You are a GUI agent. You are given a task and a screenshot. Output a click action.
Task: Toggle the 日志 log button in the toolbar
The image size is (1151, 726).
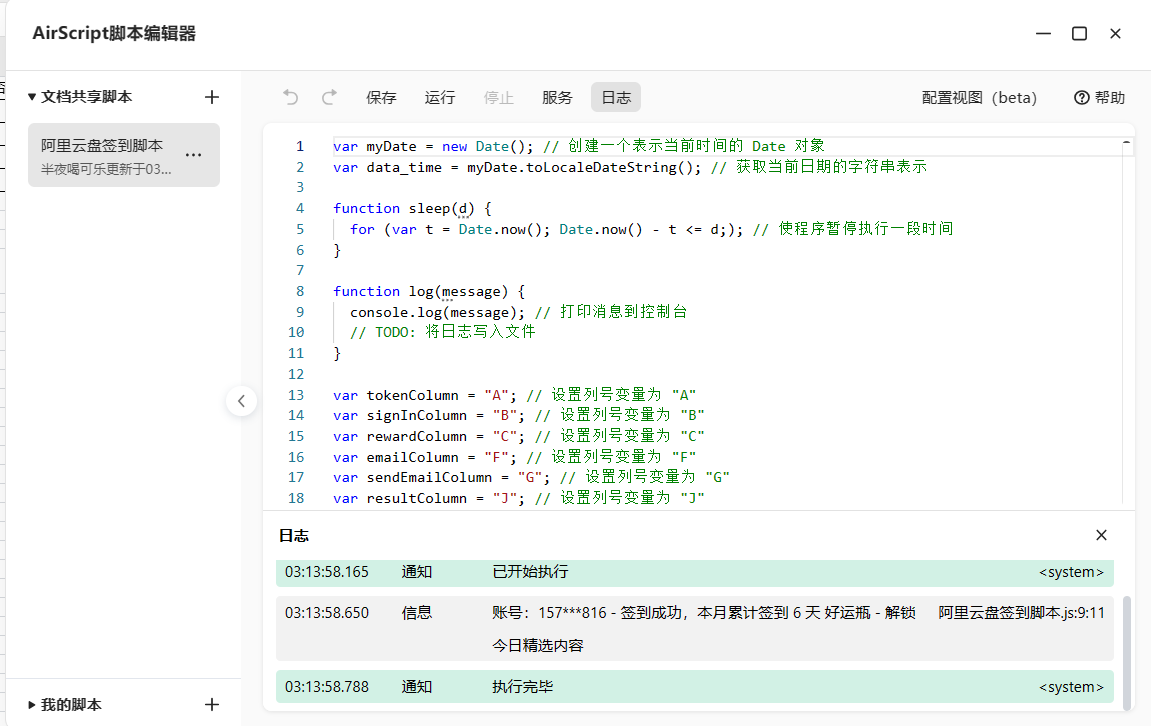pos(616,98)
